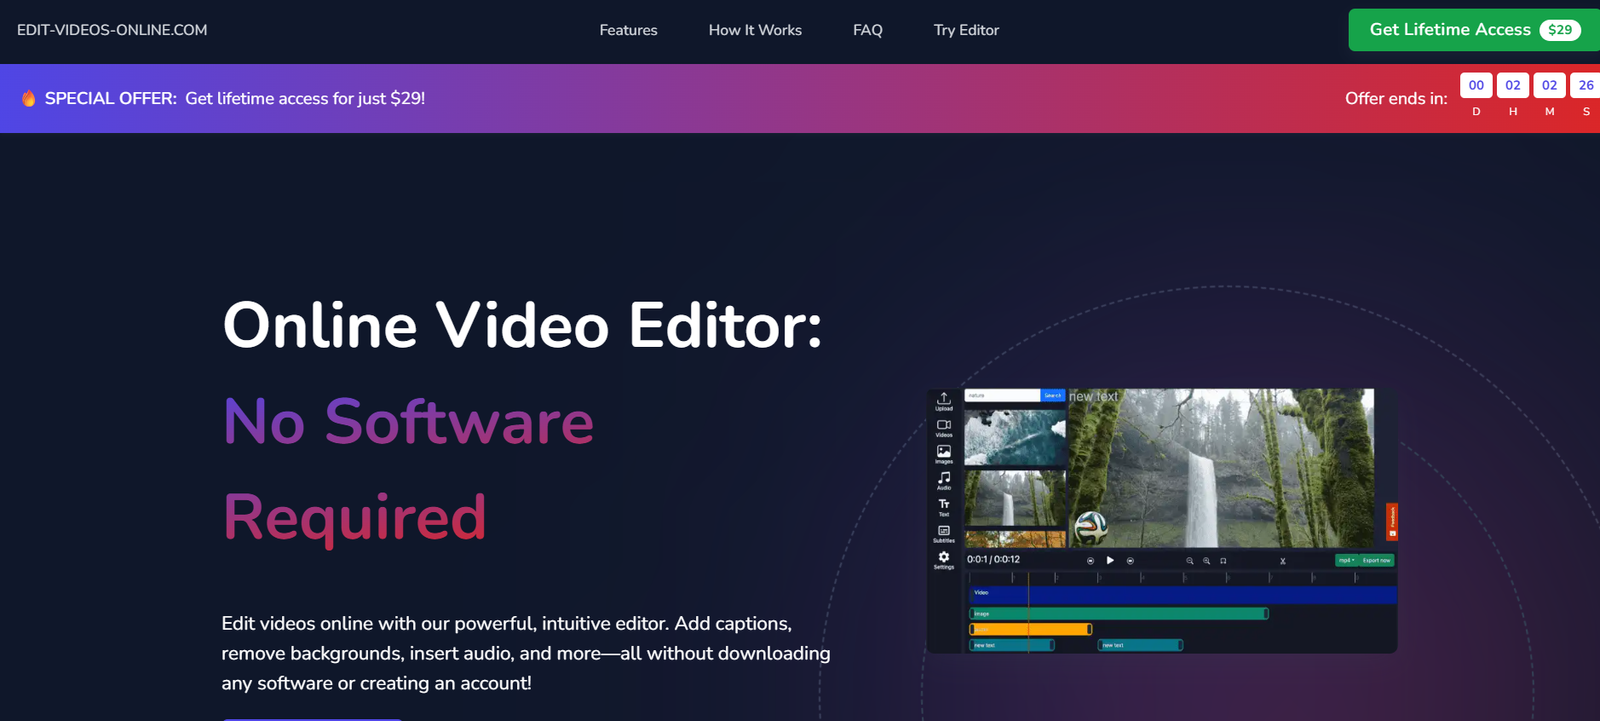1600x721 pixels.
Task: Click the Export now button
Action: point(1377,560)
